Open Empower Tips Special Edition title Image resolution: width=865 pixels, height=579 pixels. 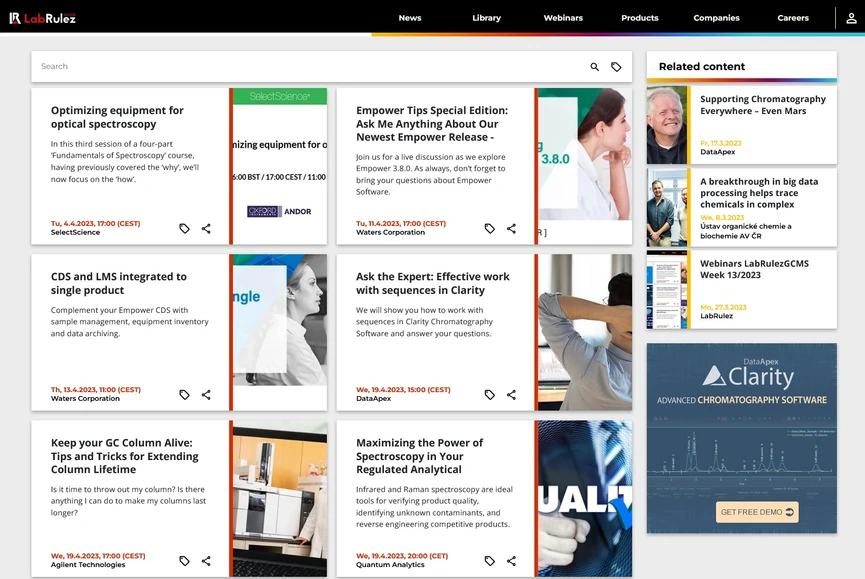point(432,124)
